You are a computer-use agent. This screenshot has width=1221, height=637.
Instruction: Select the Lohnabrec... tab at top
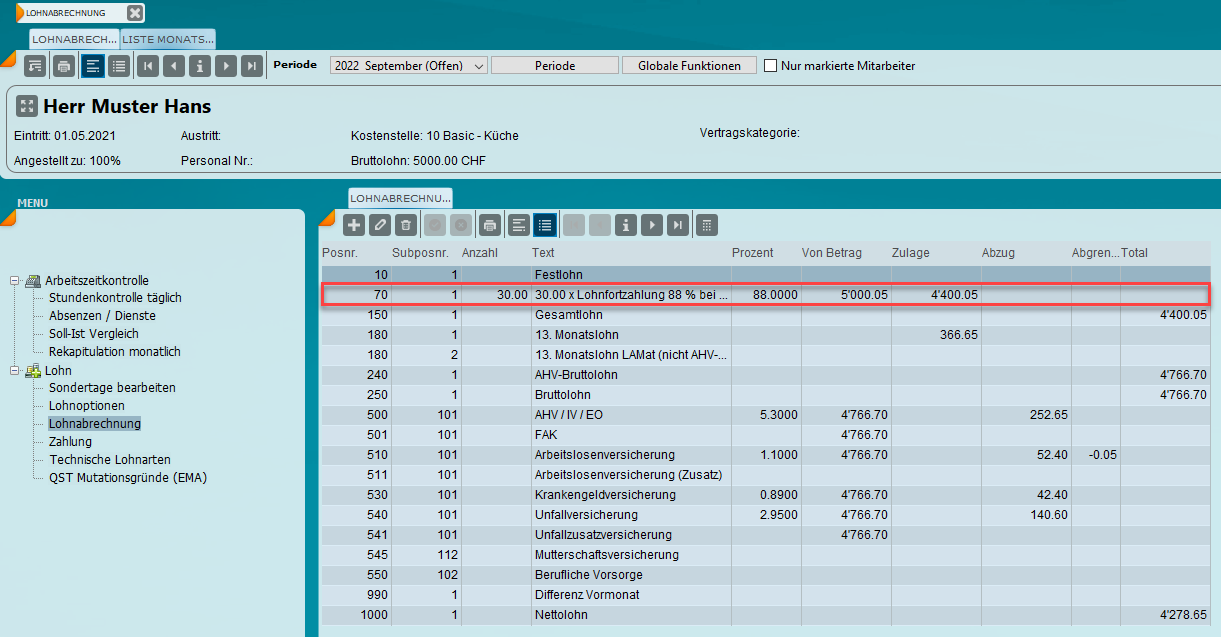[75, 39]
